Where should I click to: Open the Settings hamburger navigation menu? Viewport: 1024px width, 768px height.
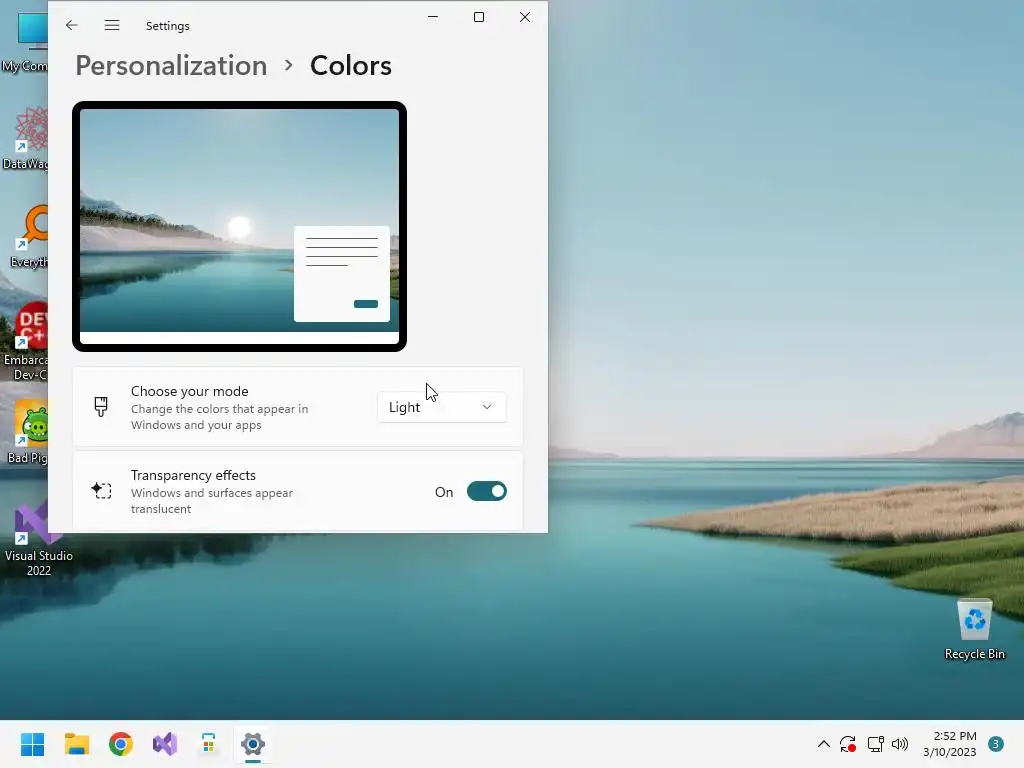pyautogui.click(x=112, y=25)
